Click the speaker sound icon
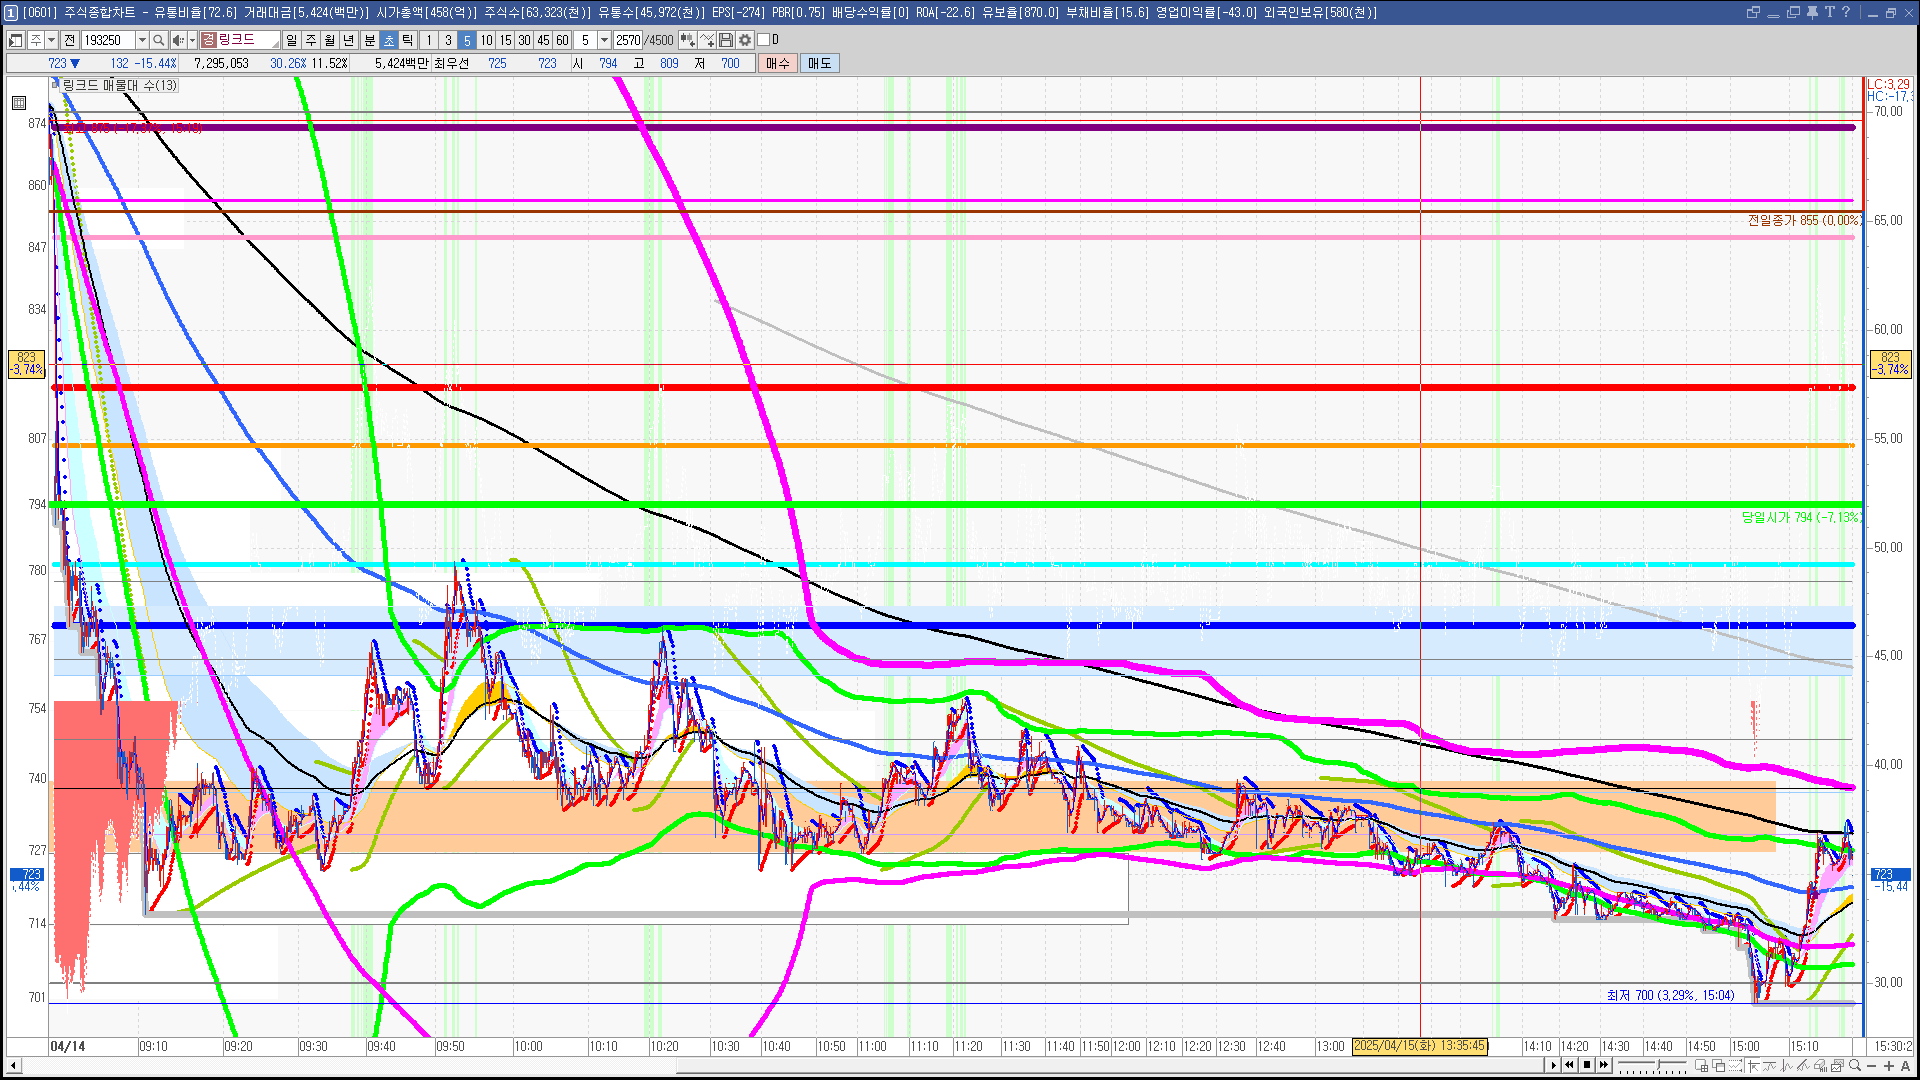Screen dimensions: 1920x1080 coord(177,40)
